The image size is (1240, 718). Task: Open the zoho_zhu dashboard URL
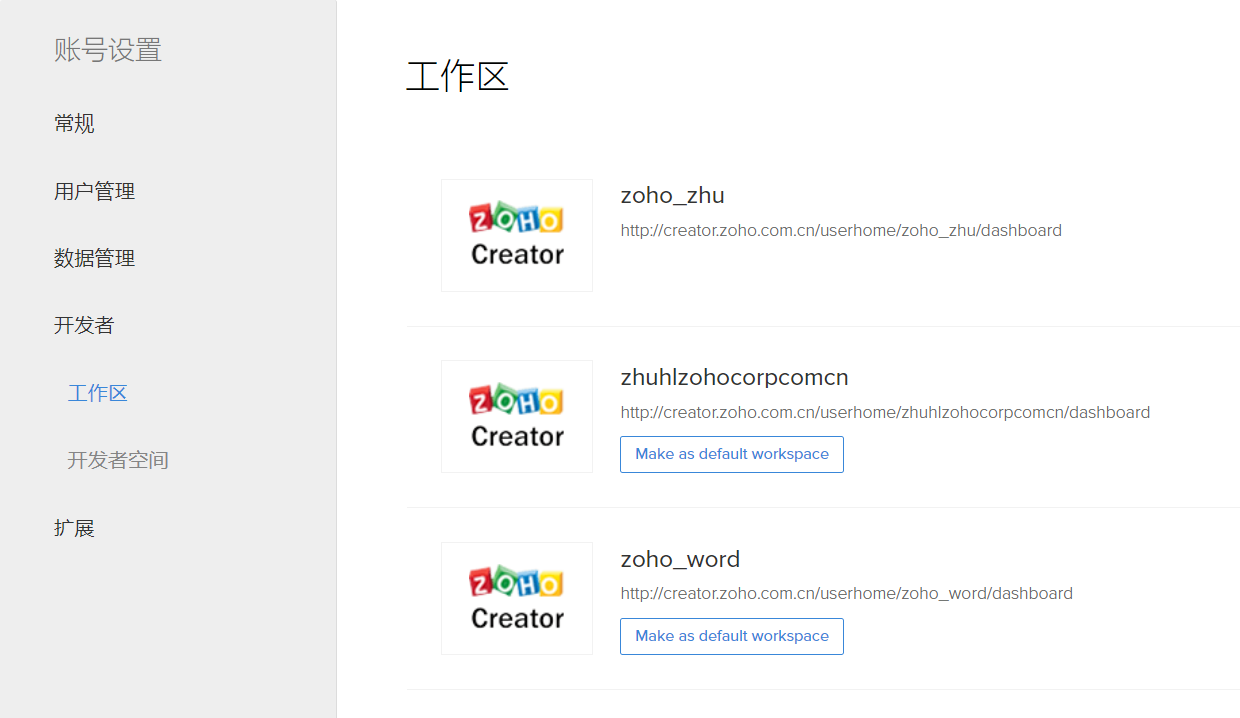point(840,231)
